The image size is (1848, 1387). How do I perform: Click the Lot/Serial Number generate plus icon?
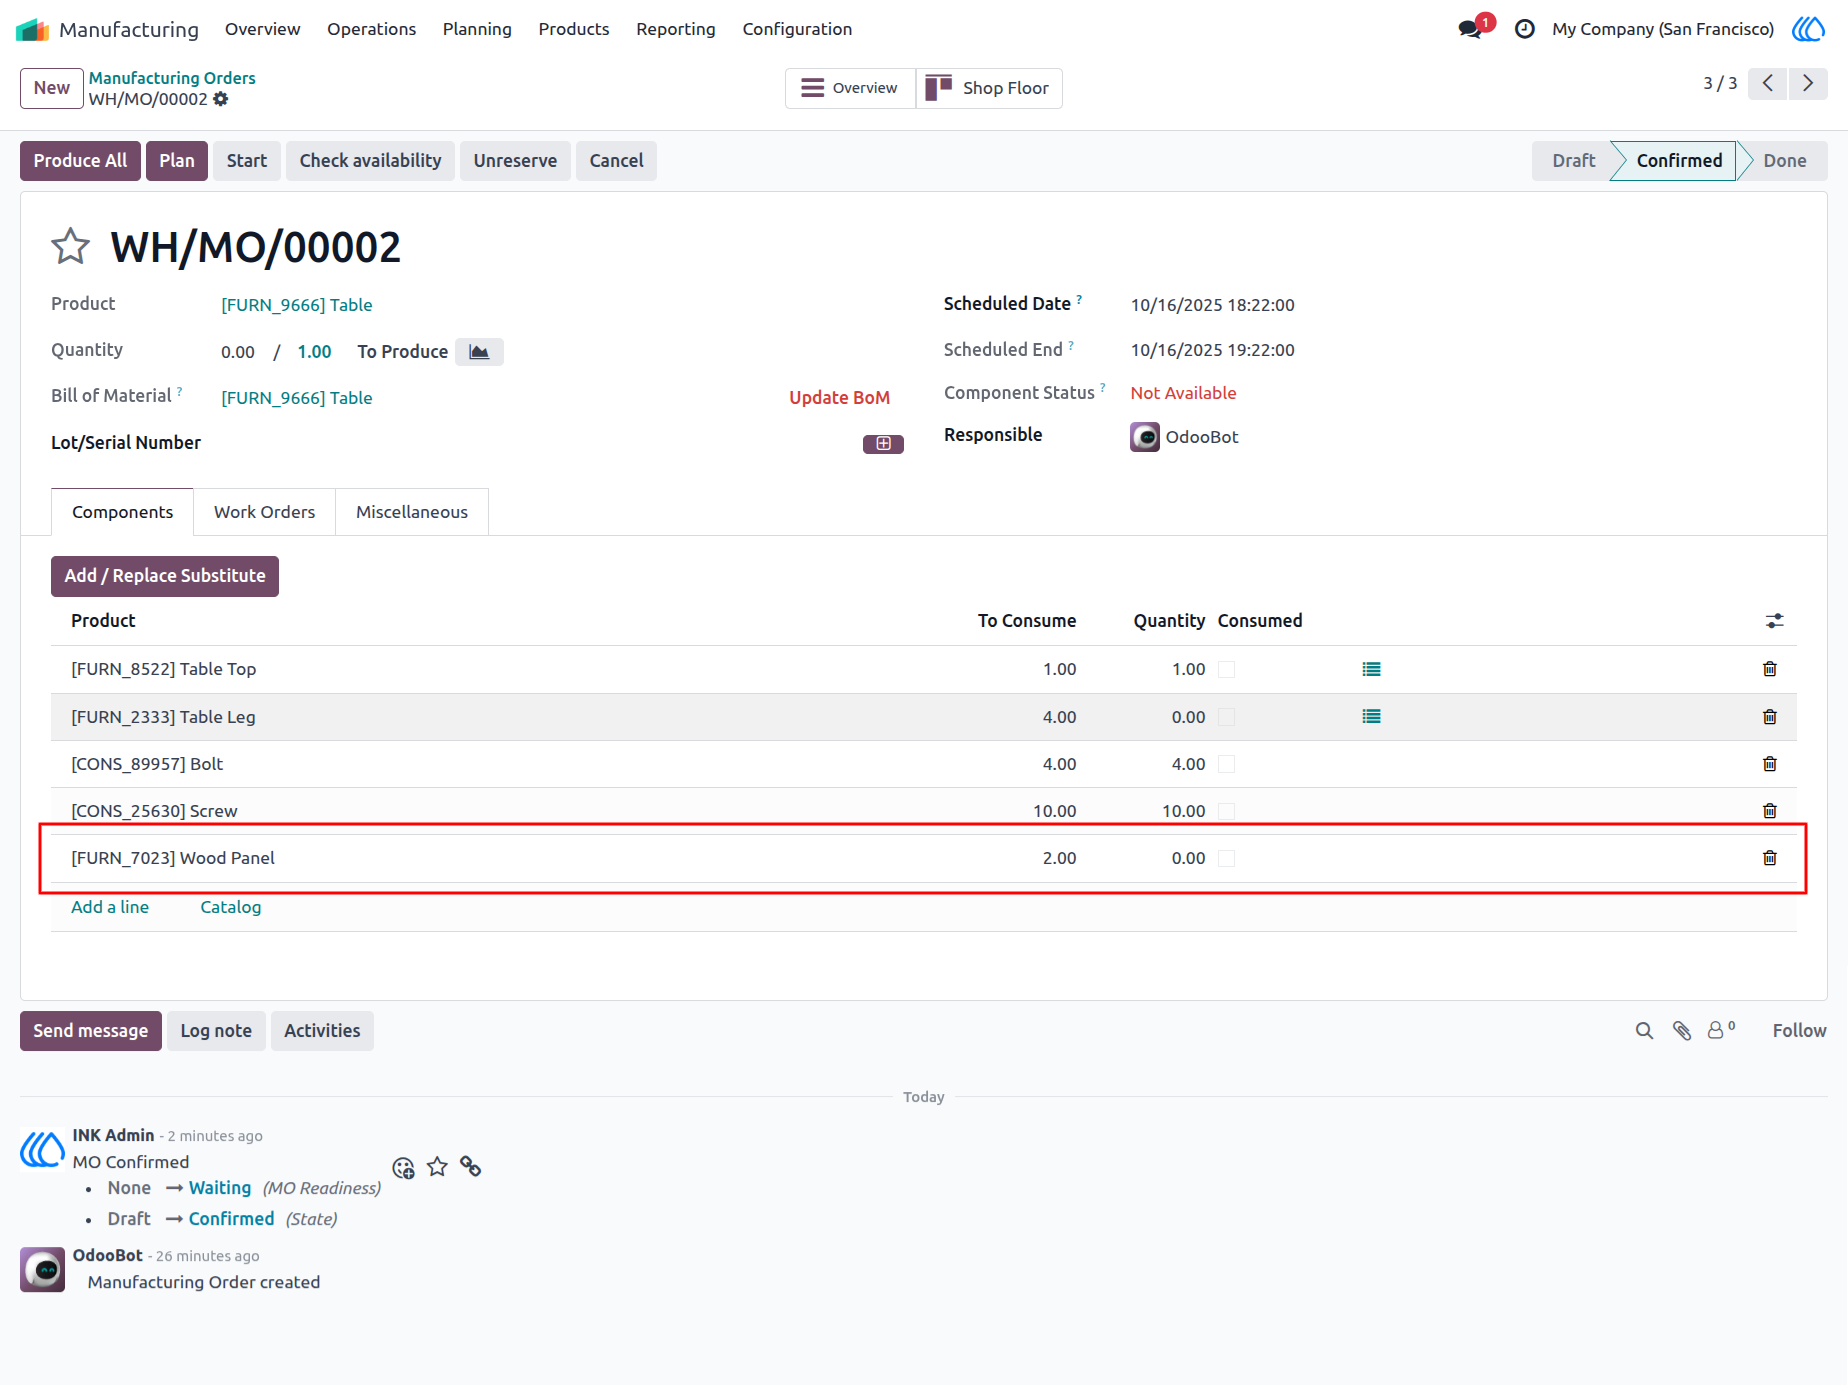pos(883,444)
